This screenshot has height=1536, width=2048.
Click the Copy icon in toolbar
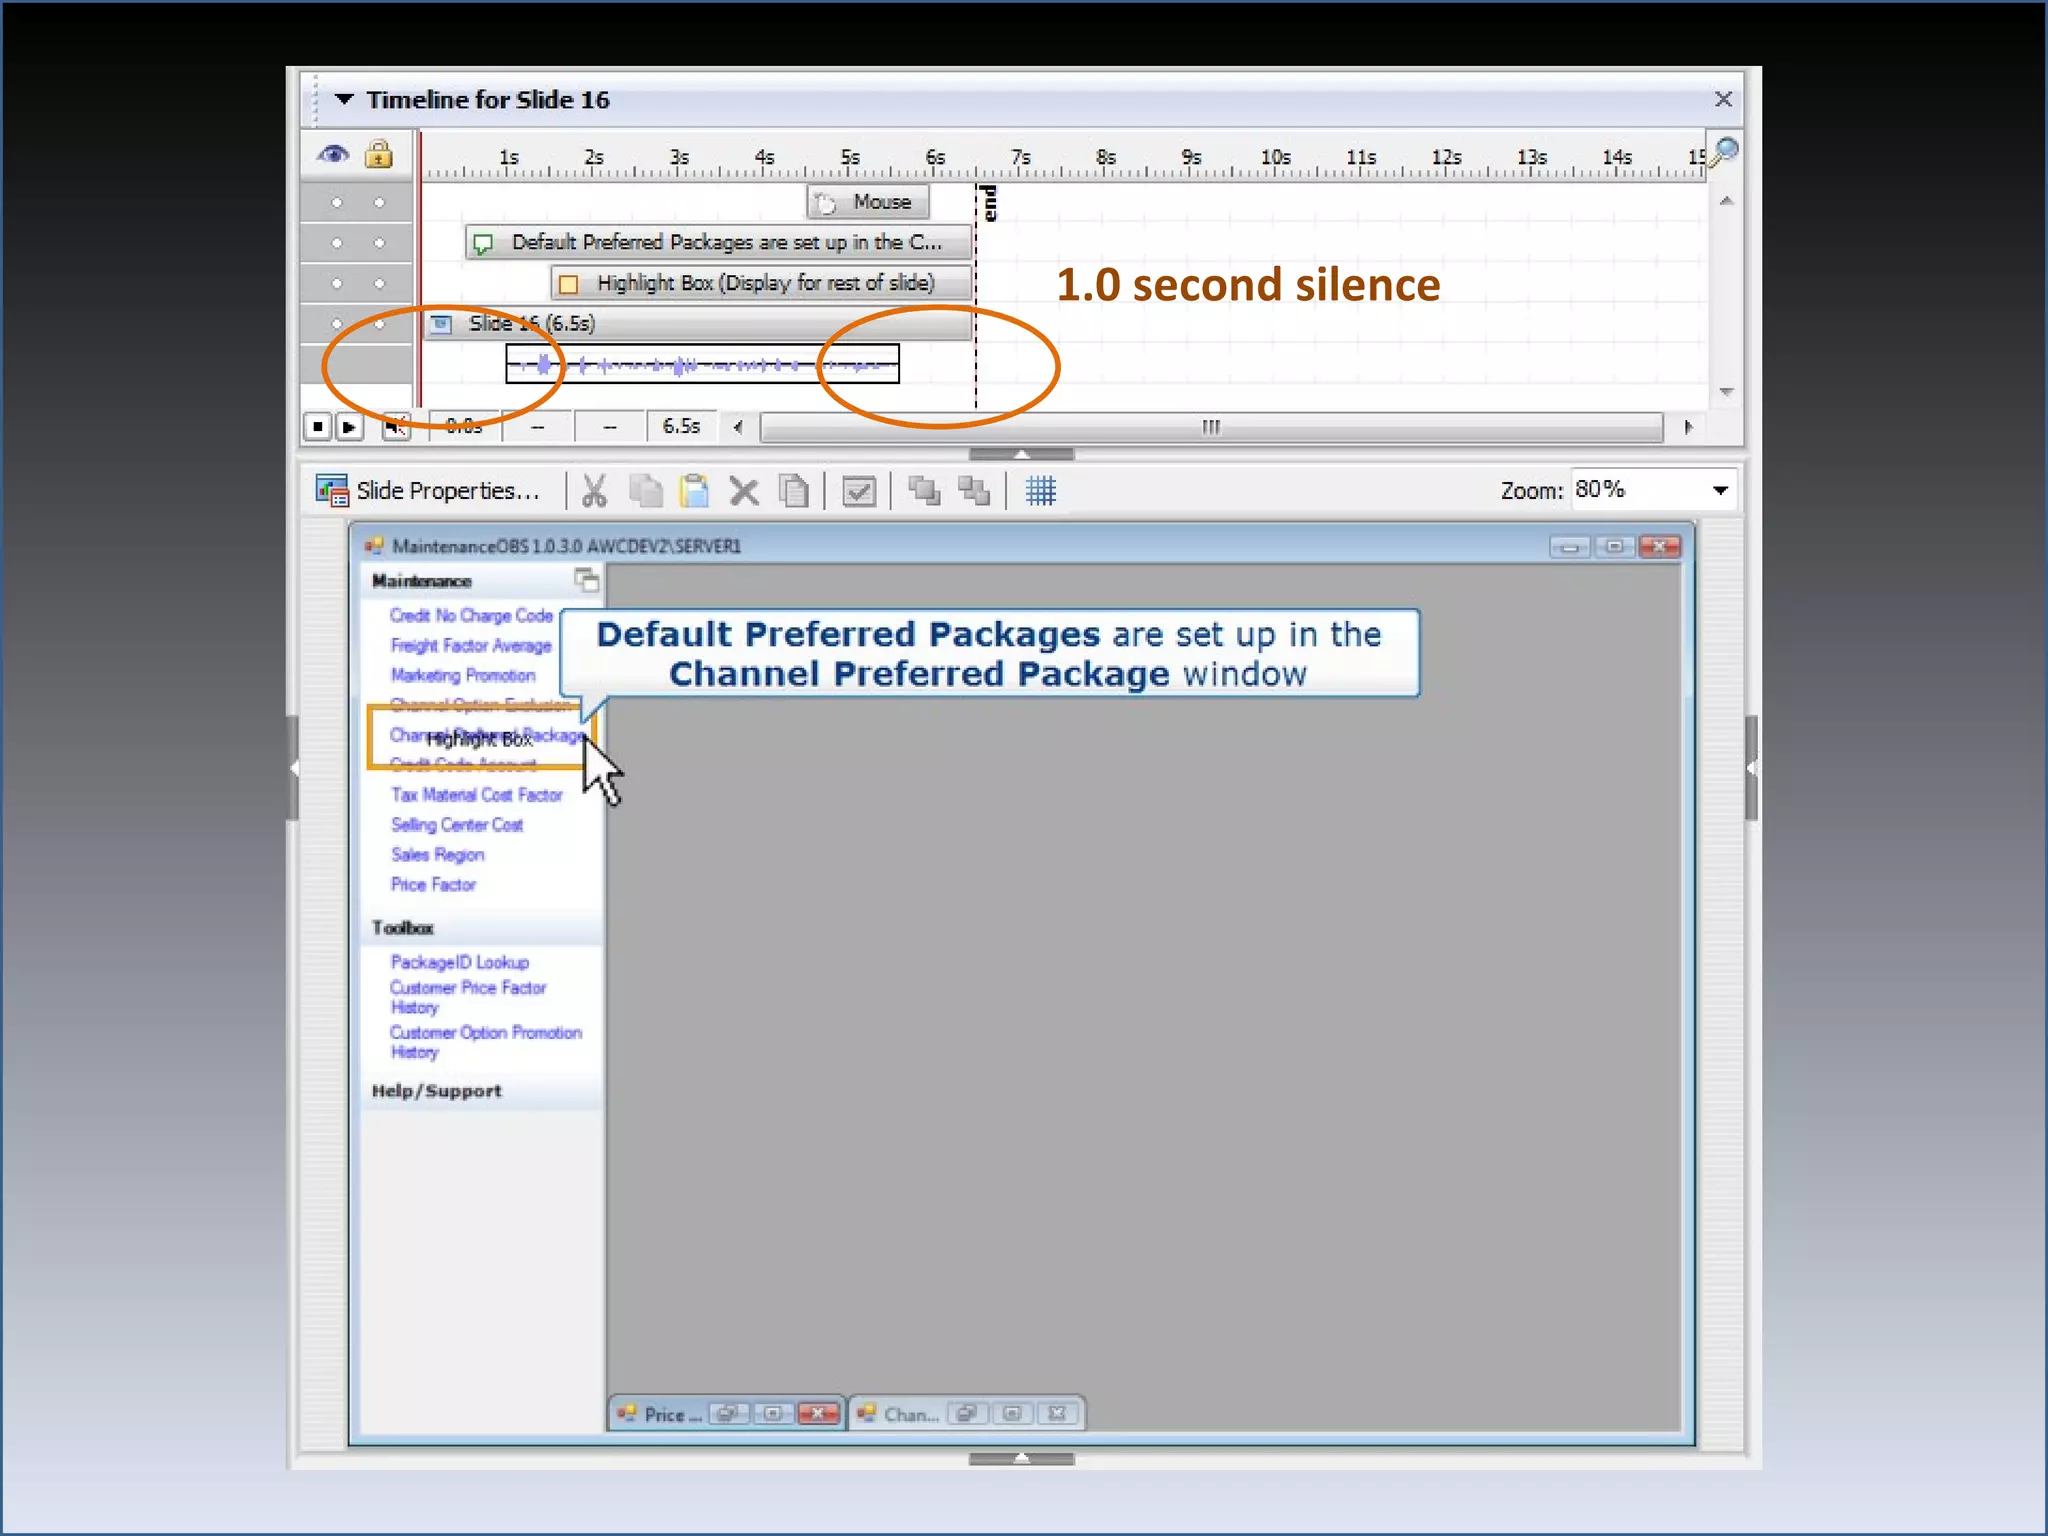pyautogui.click(x=645, y=491)
